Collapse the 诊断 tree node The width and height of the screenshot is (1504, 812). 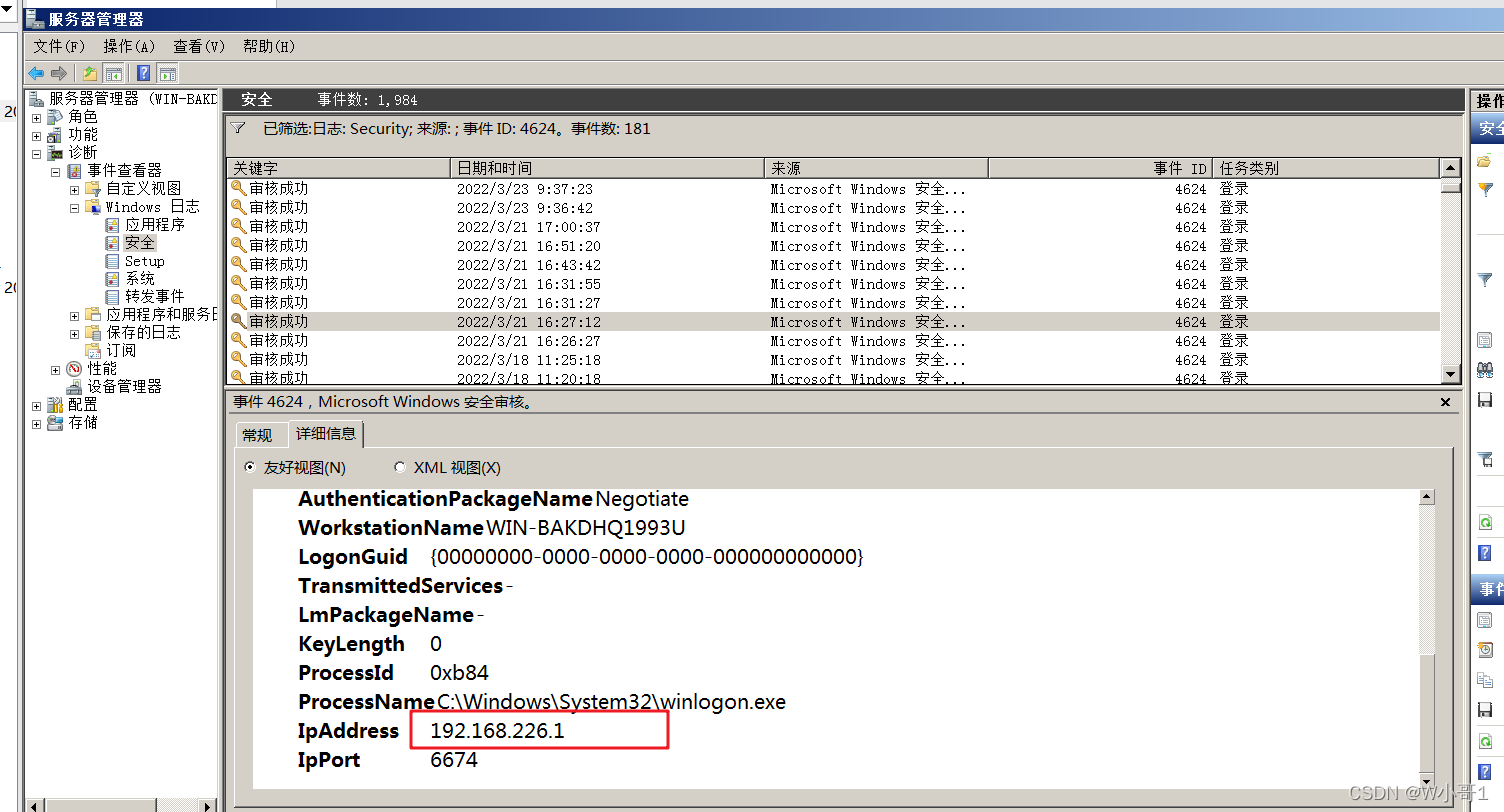pos(37,153)
